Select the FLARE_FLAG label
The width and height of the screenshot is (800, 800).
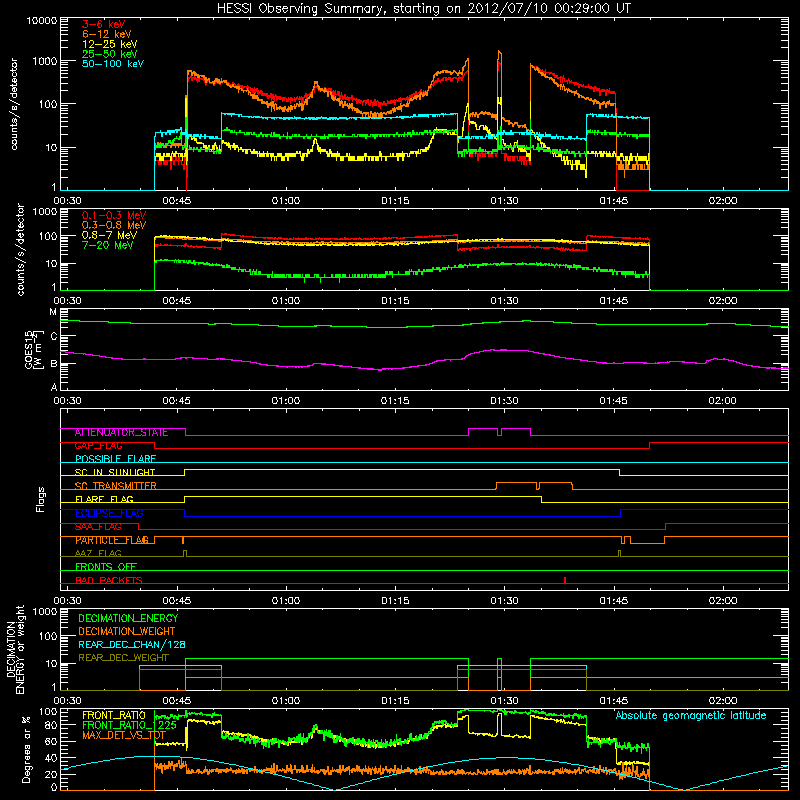tap(104, 499)
